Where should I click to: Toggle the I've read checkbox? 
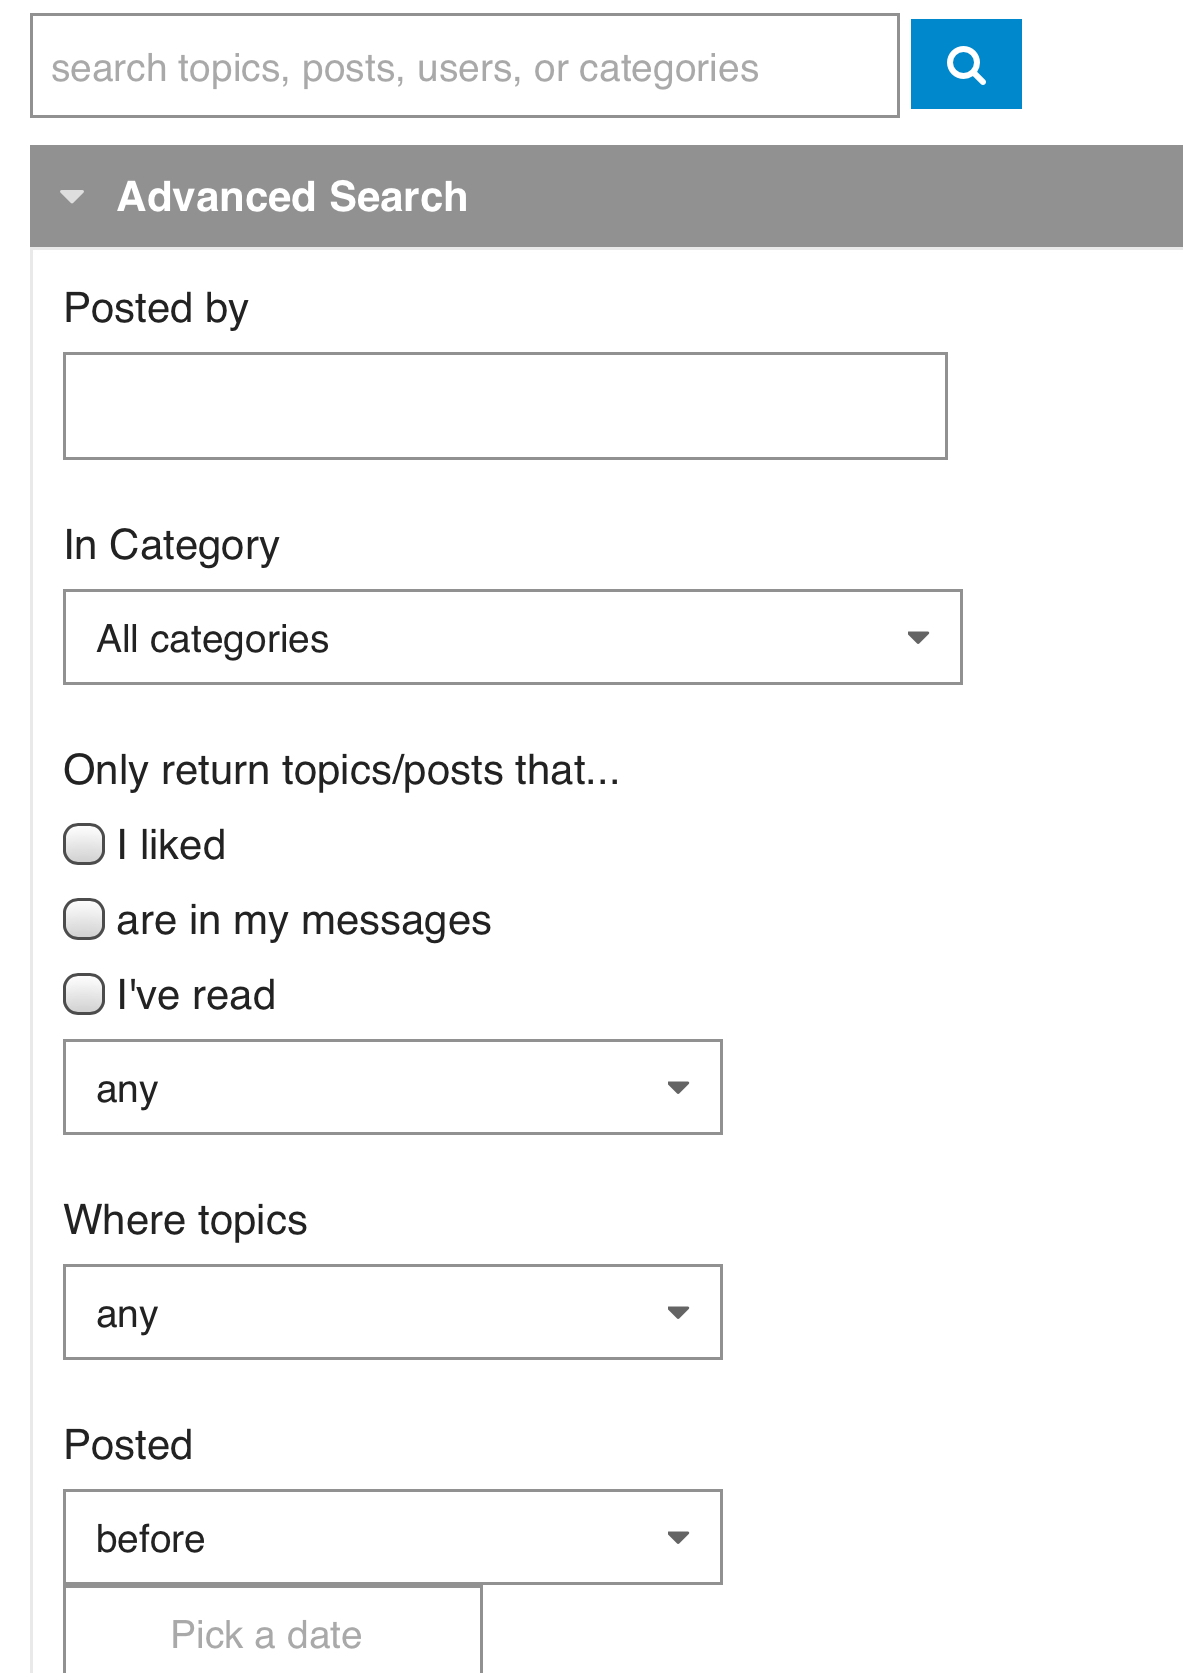tap(84, 995)
